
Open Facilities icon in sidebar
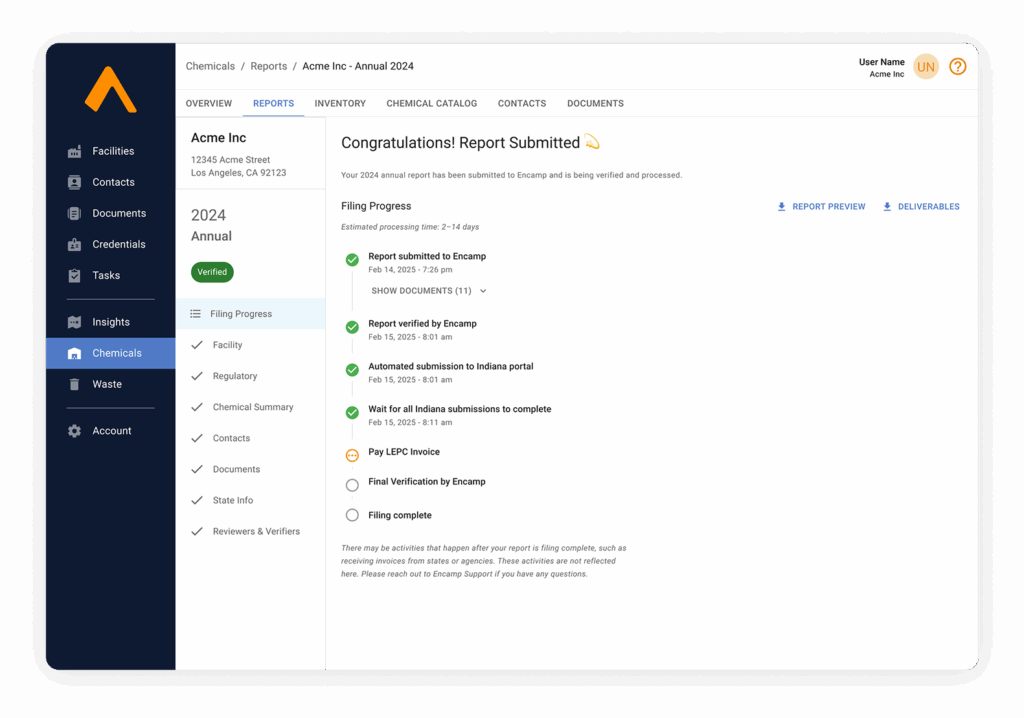click(74, 151)
